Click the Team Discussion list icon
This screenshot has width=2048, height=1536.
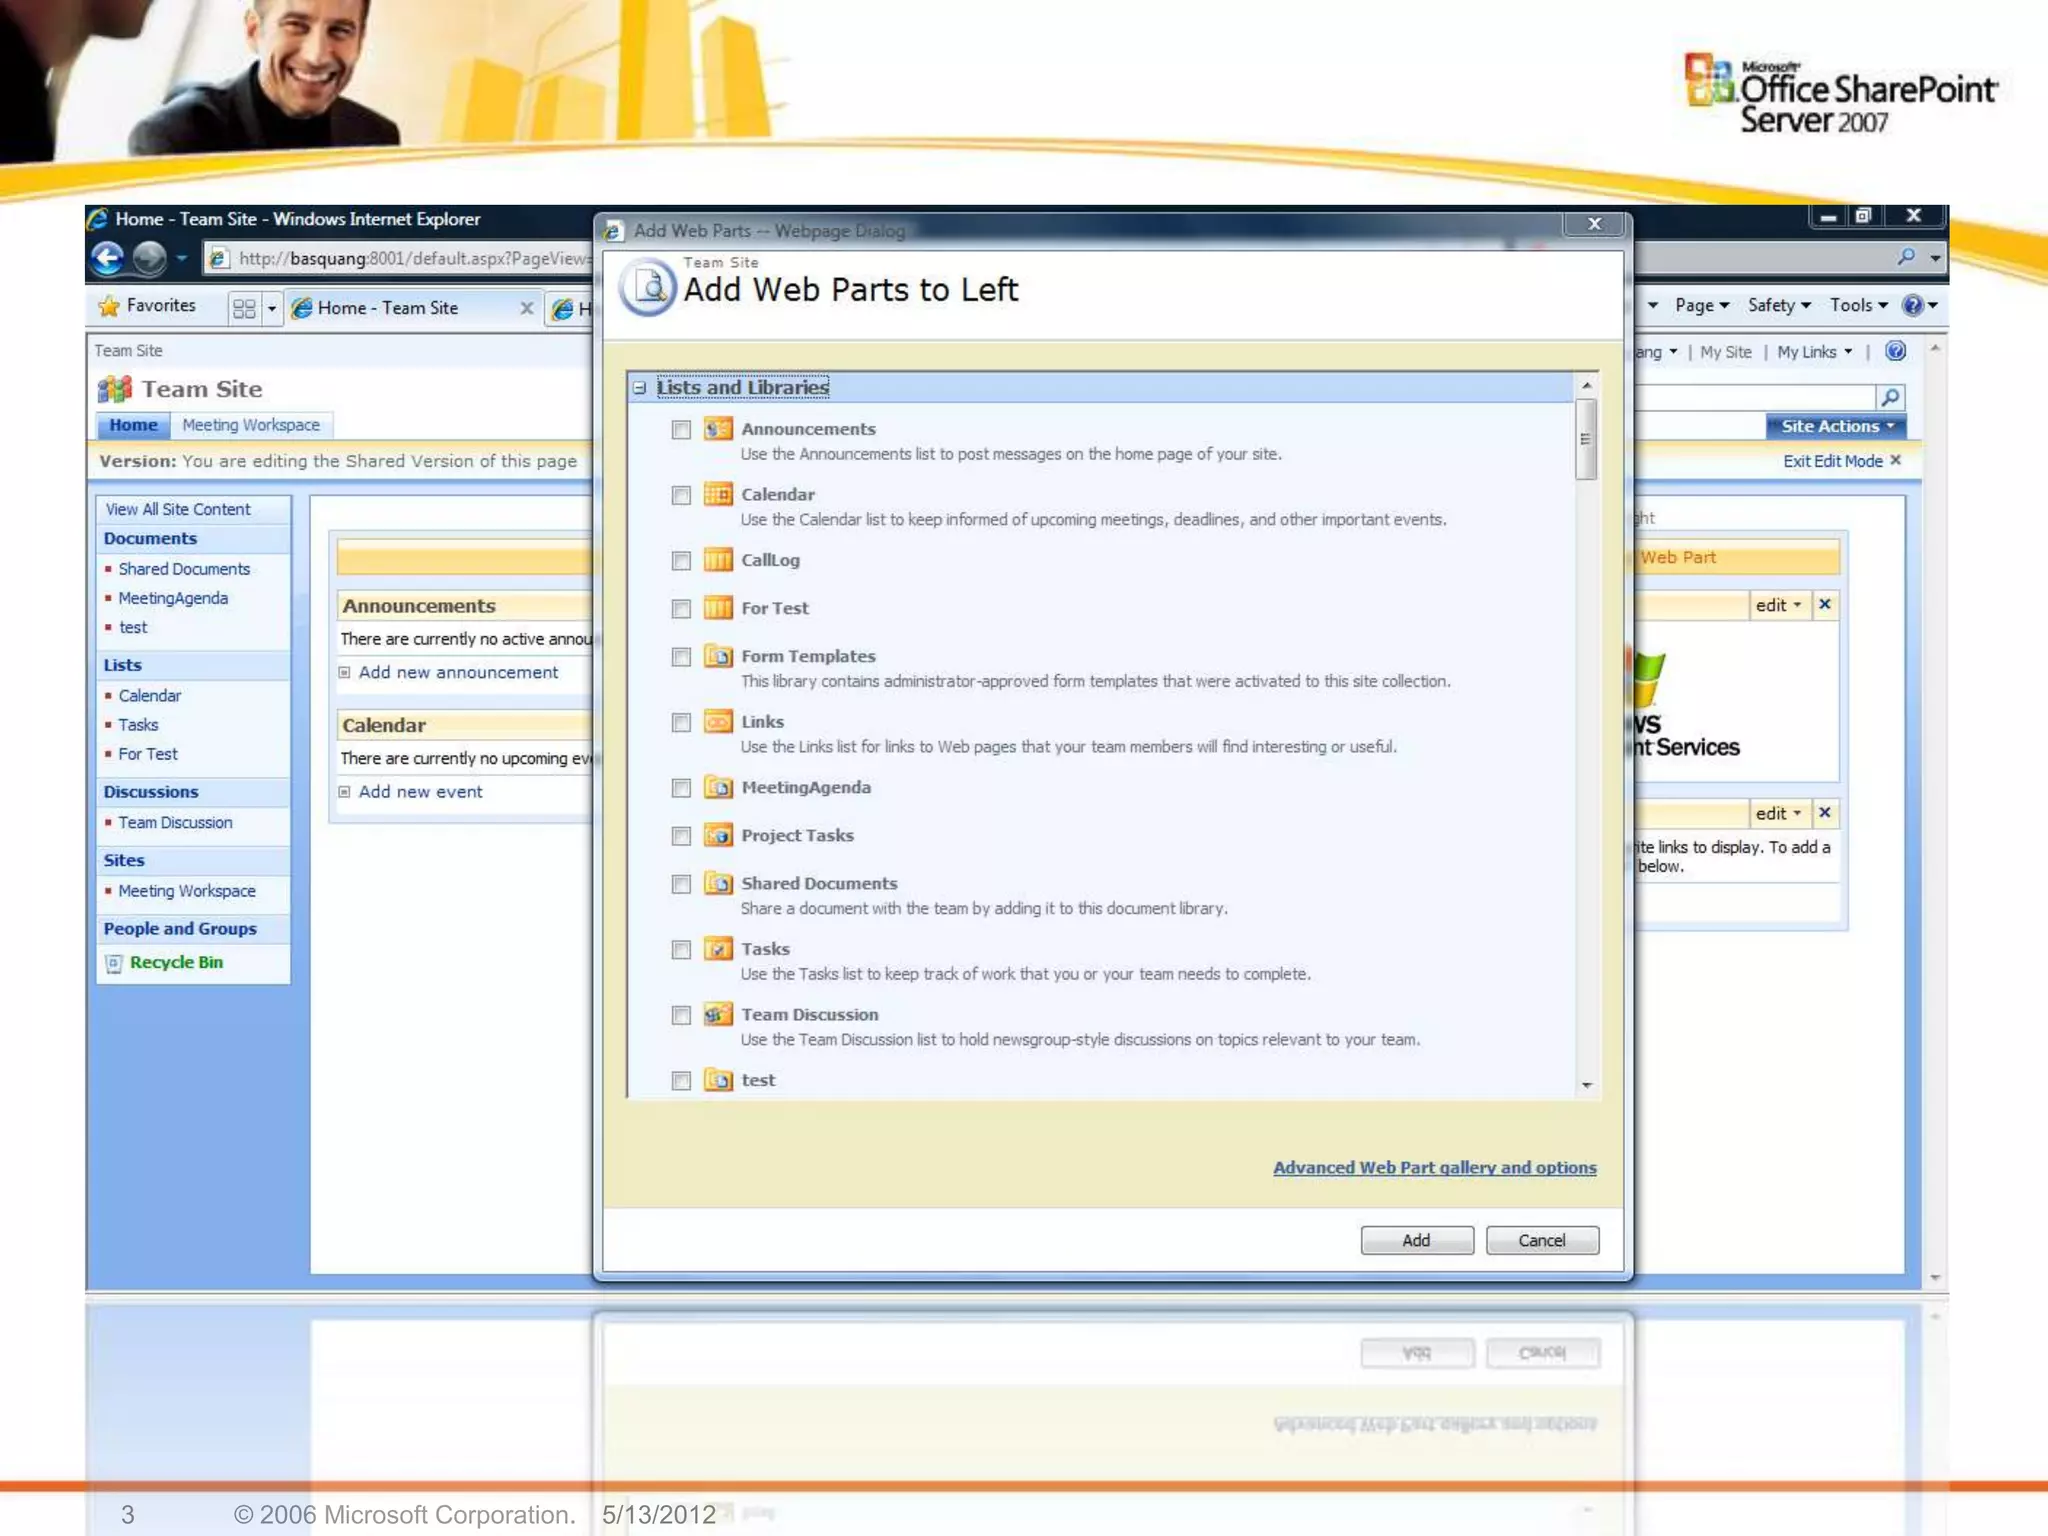(717, 1014)
